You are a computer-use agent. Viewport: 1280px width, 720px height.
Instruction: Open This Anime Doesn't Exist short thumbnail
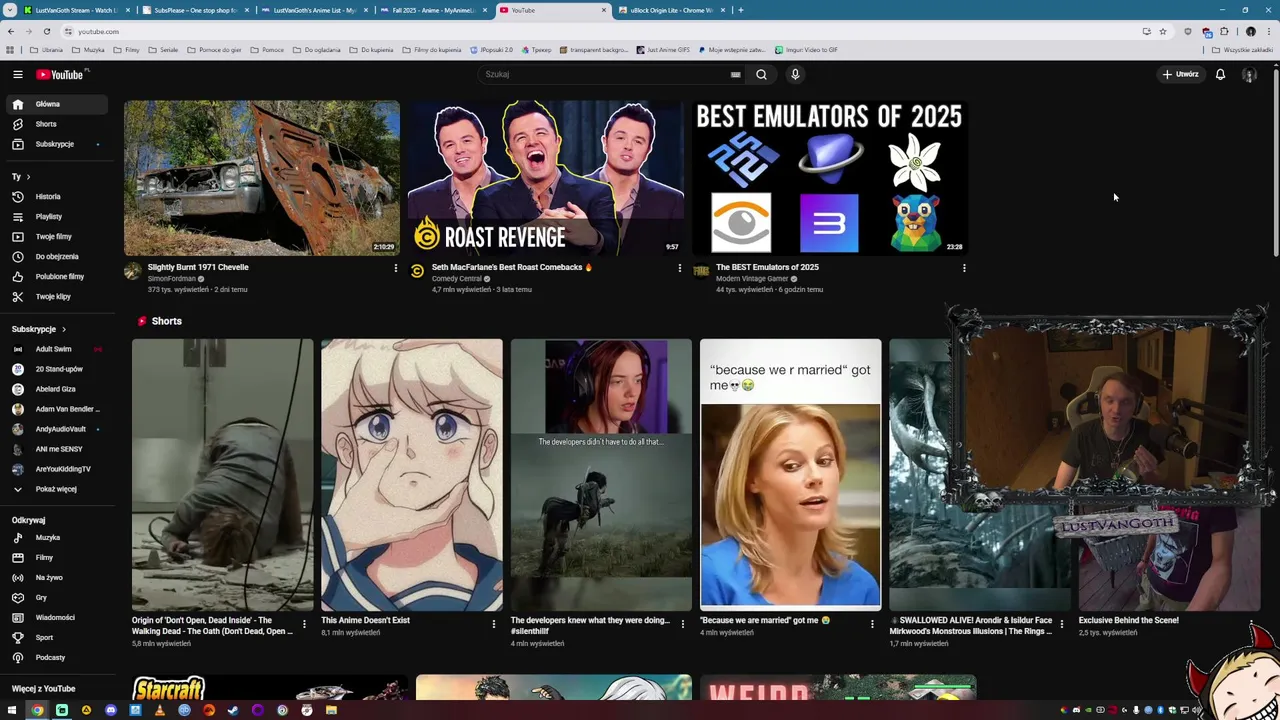412,475
